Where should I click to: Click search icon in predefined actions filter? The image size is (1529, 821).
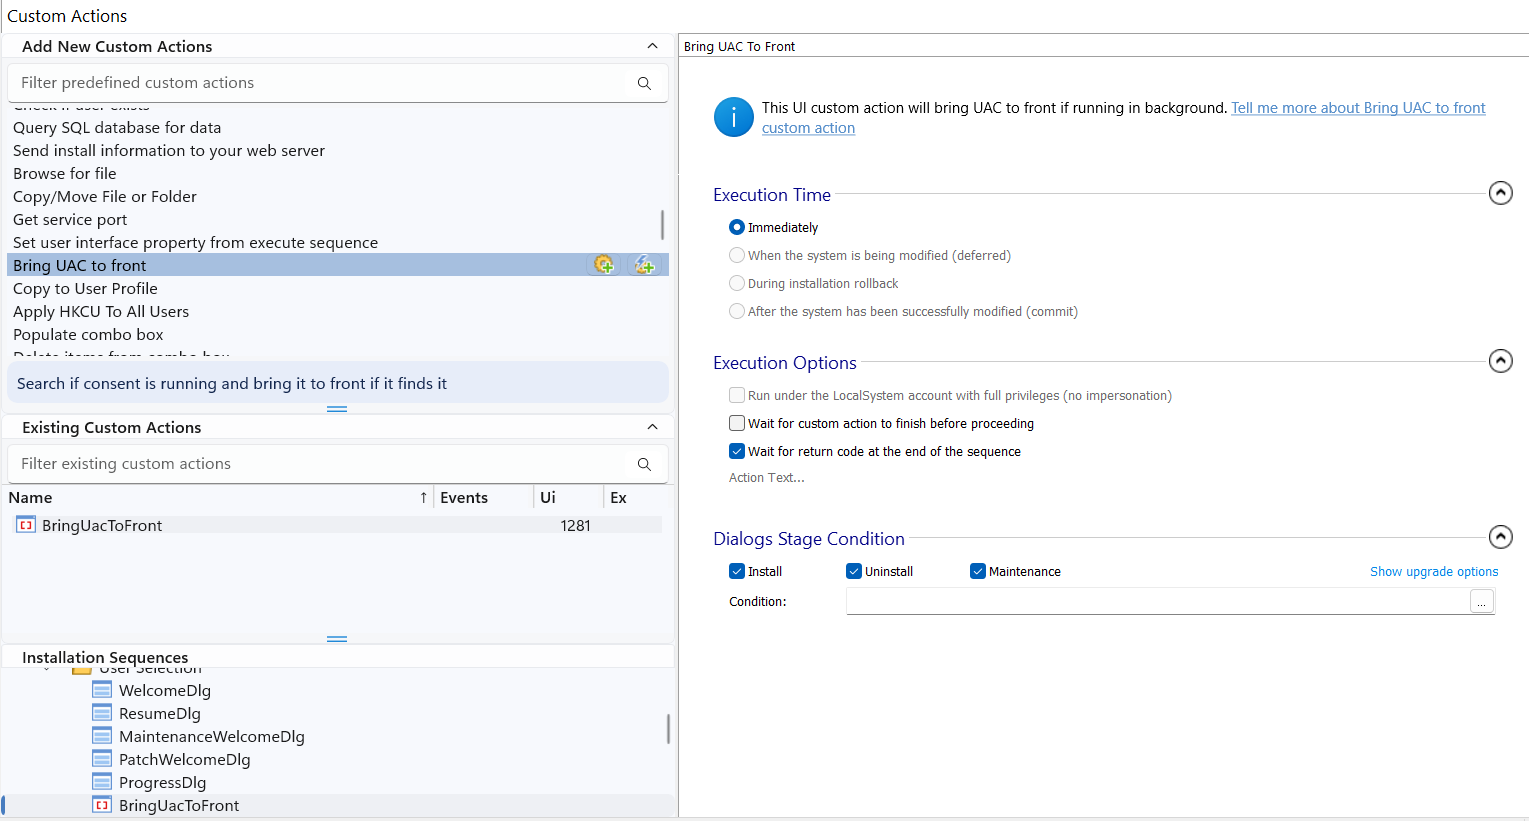click(x=644, y=83)
